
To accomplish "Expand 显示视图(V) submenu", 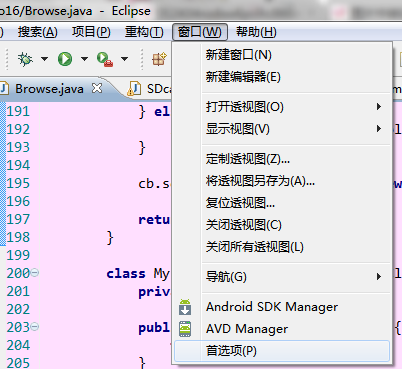I will pos(282,129).
